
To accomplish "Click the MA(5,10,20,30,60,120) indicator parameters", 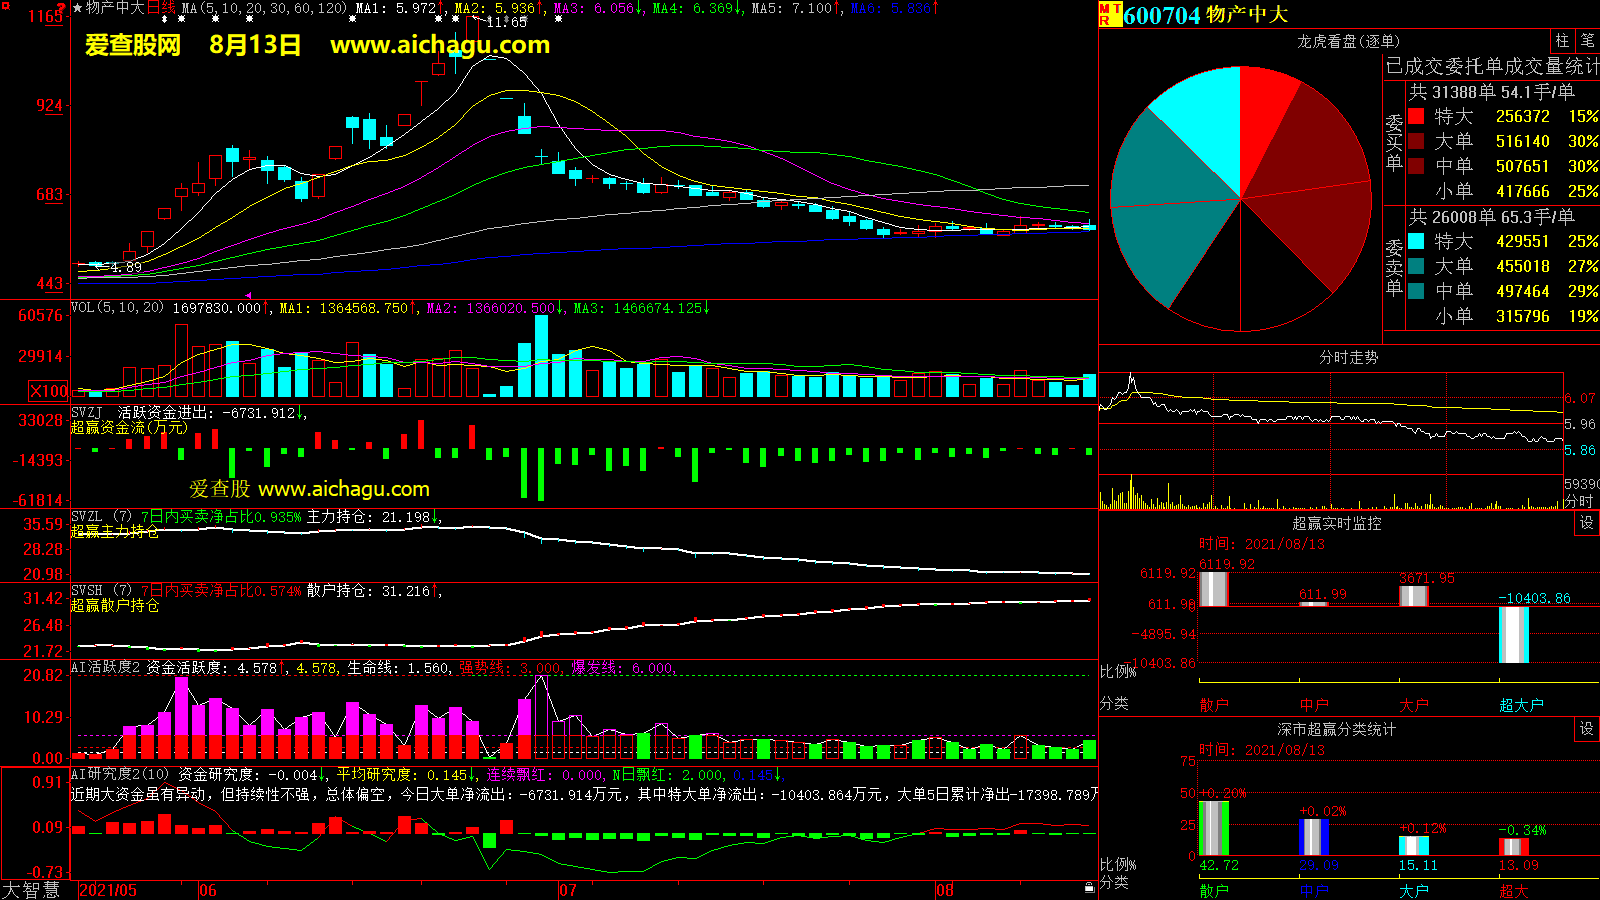I will pyautogui.click(x=264, y=8).
